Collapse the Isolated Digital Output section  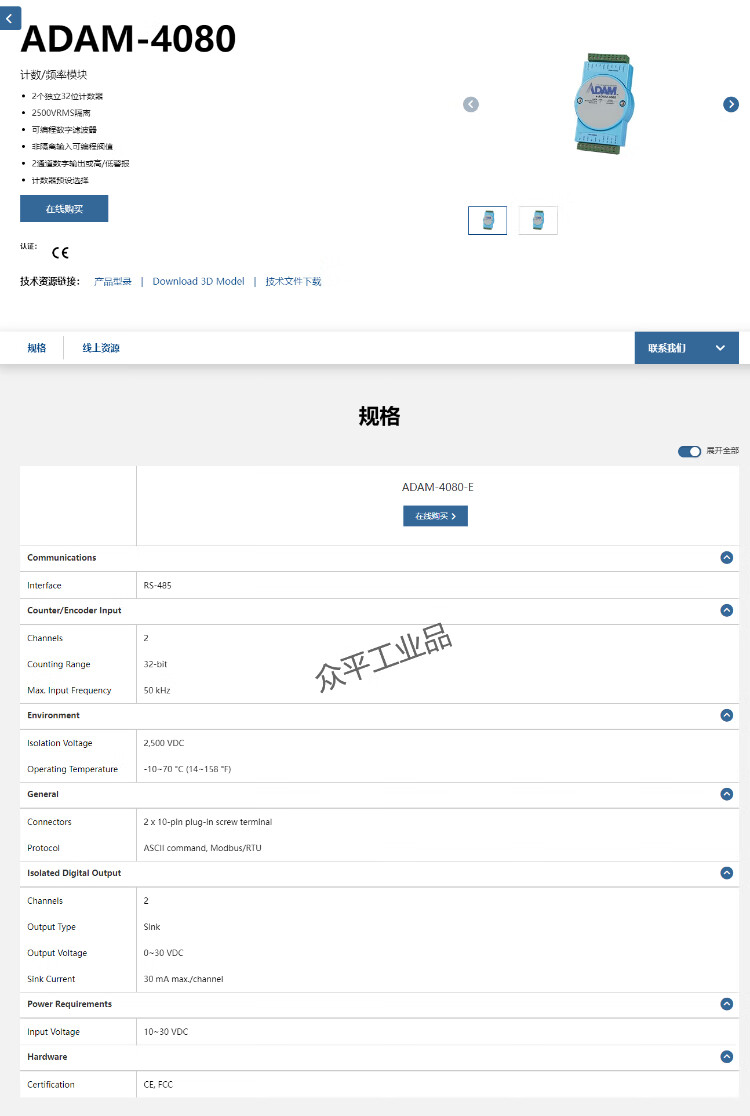pyautogui.click(x=727, y=873)
